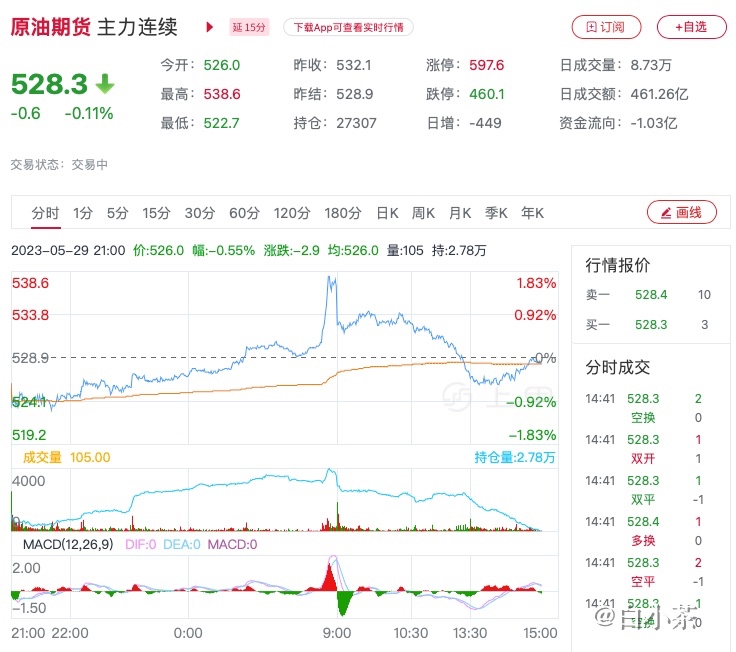Switch to the 180分 chart tab
This screenshot has height=652, width=736.
(343, 213)
